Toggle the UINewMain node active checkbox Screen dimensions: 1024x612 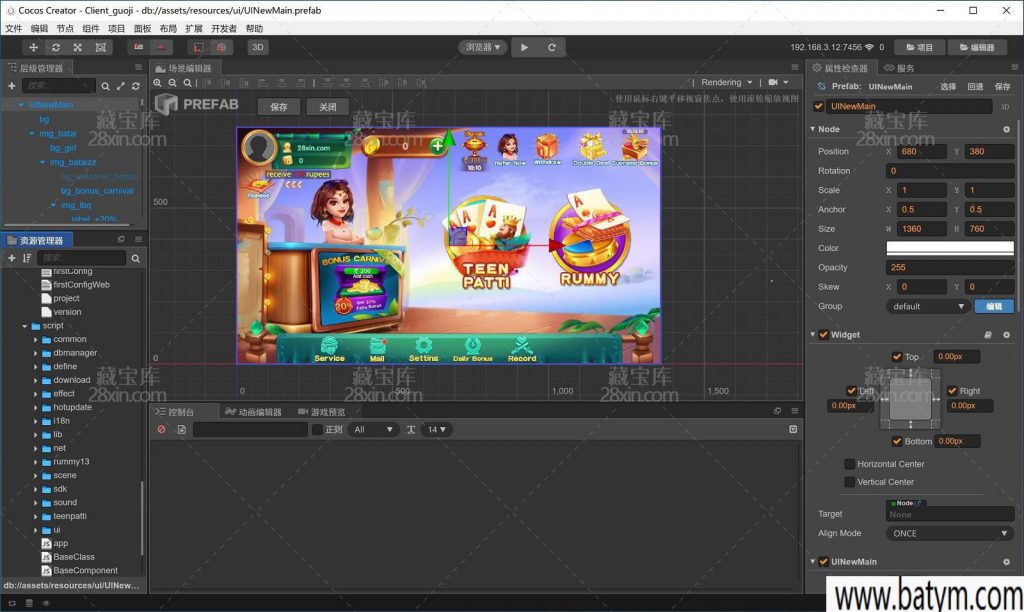point(818,106)
